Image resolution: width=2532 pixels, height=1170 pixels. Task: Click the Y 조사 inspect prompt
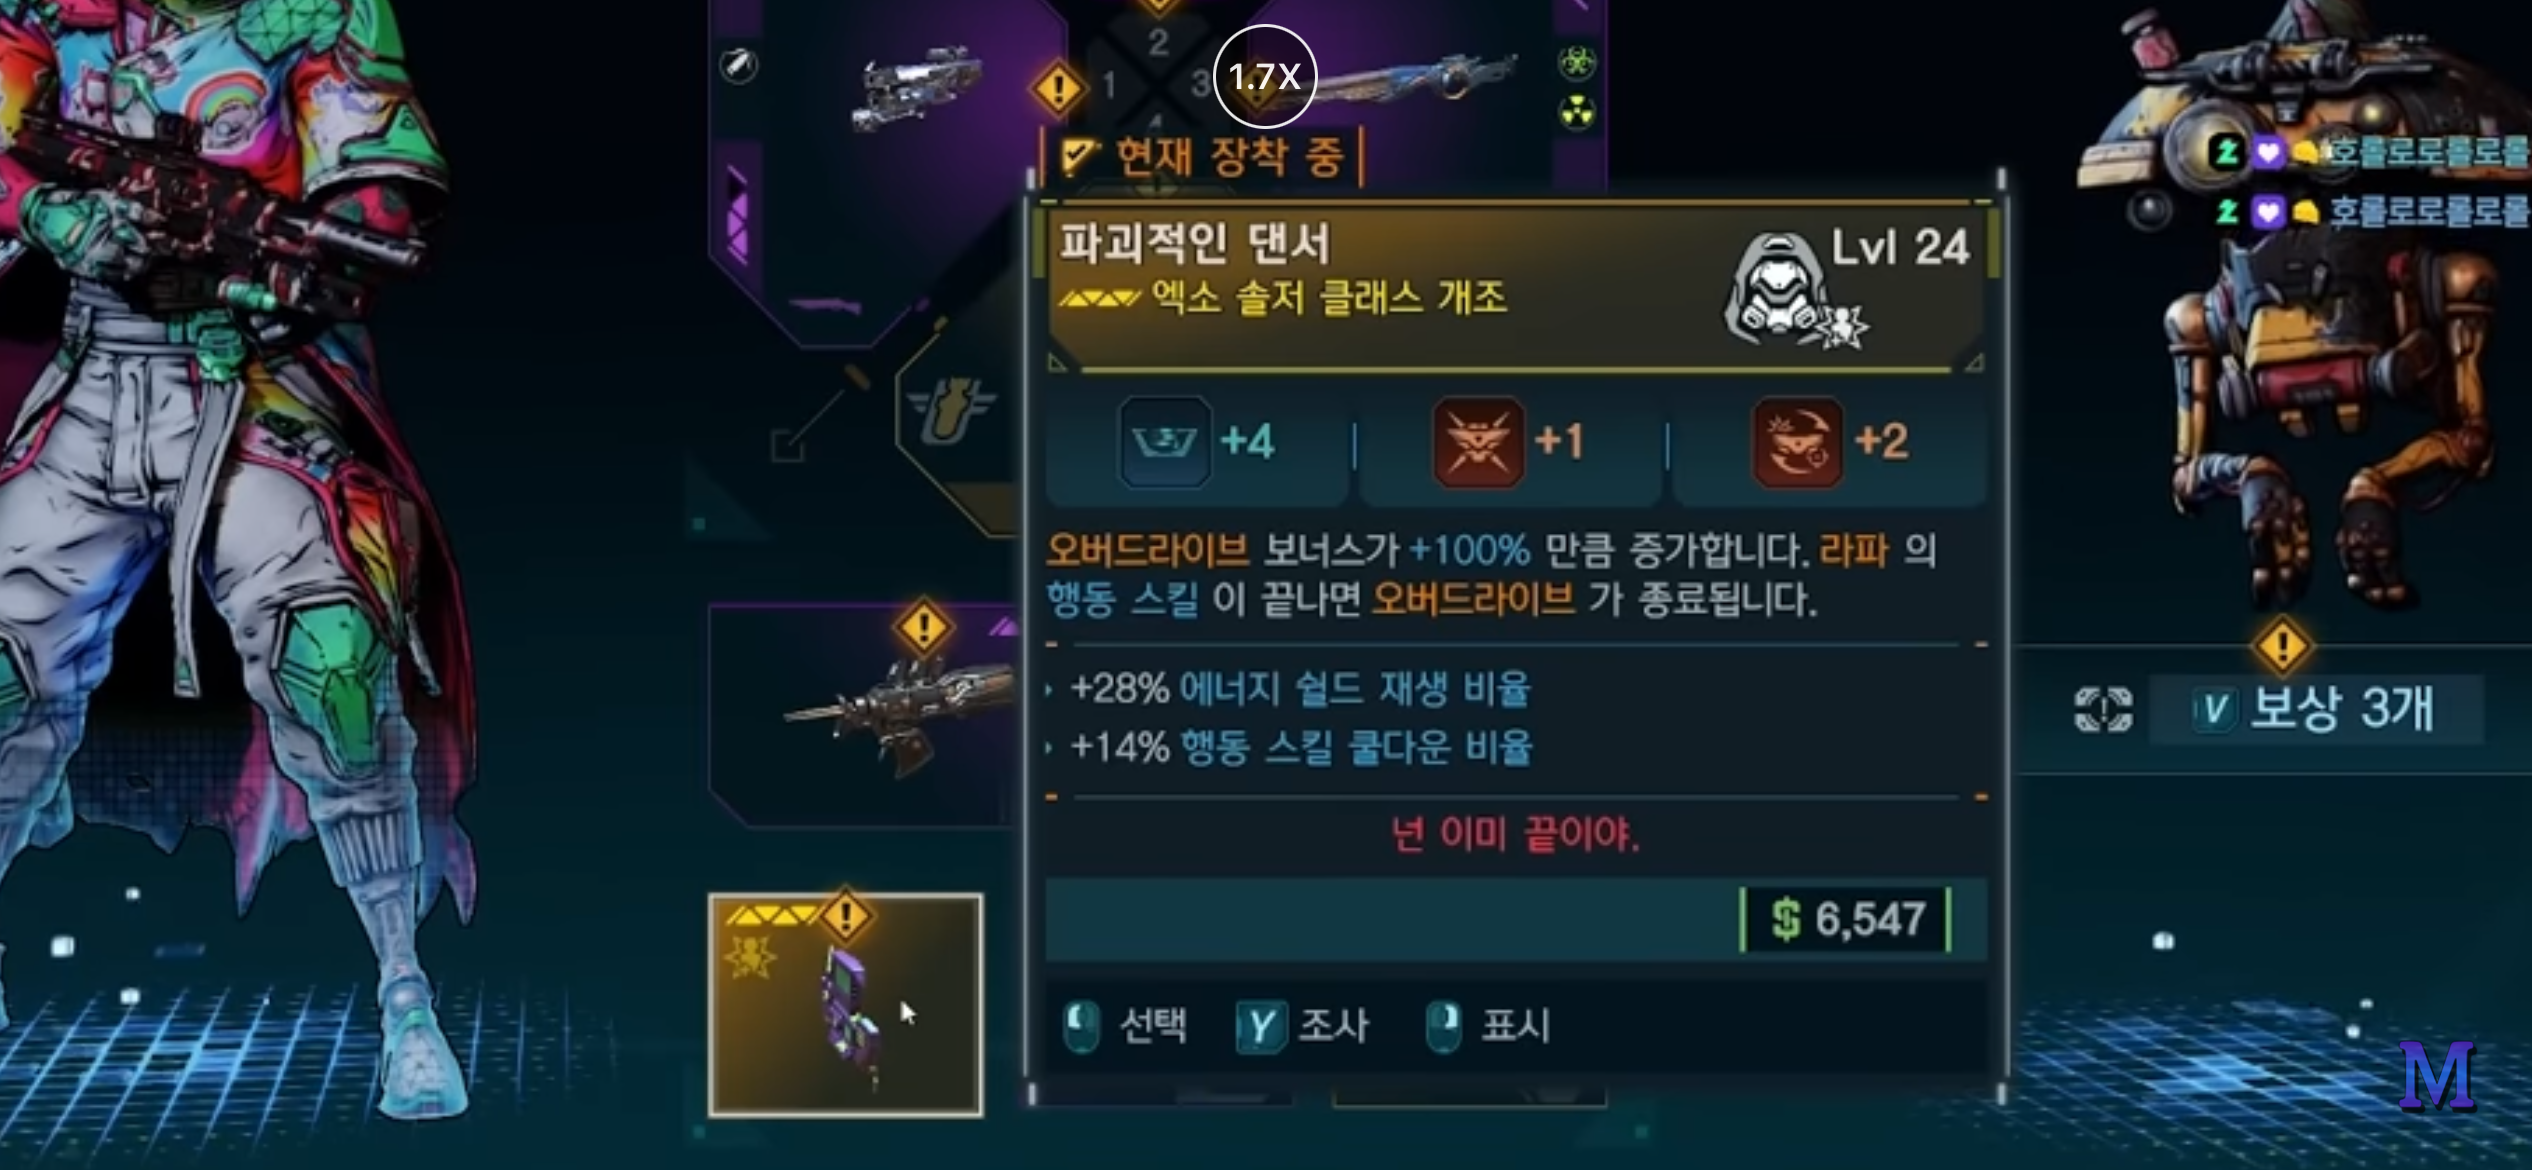1303,1026
